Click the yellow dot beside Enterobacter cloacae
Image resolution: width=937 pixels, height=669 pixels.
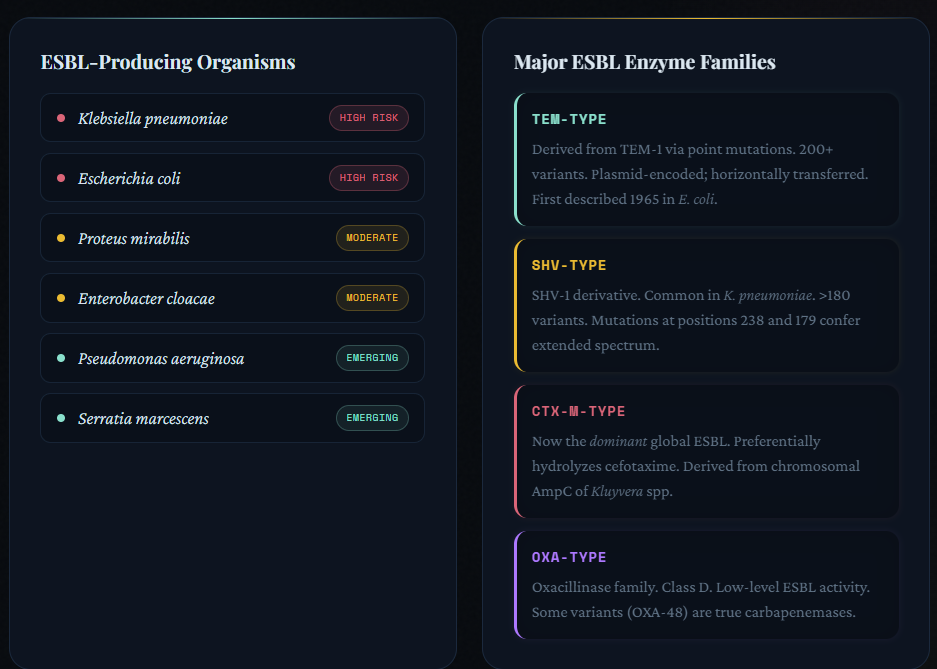click(x=61, y=298)
